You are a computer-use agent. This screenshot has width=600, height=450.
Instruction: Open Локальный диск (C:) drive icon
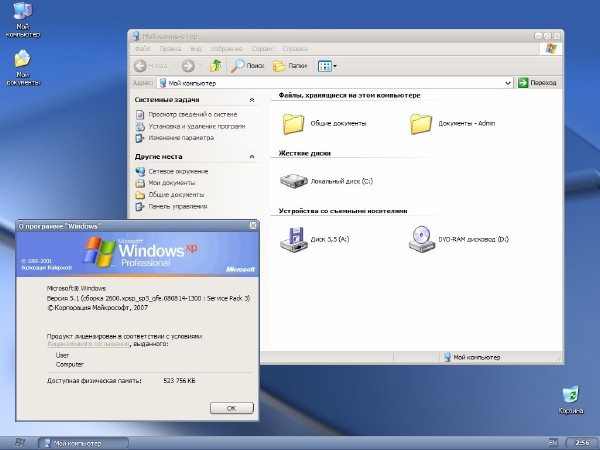point(293,181)
